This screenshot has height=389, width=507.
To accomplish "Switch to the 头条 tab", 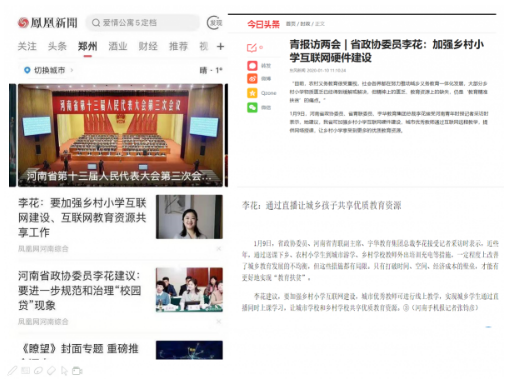I will [x=57, y=46].
